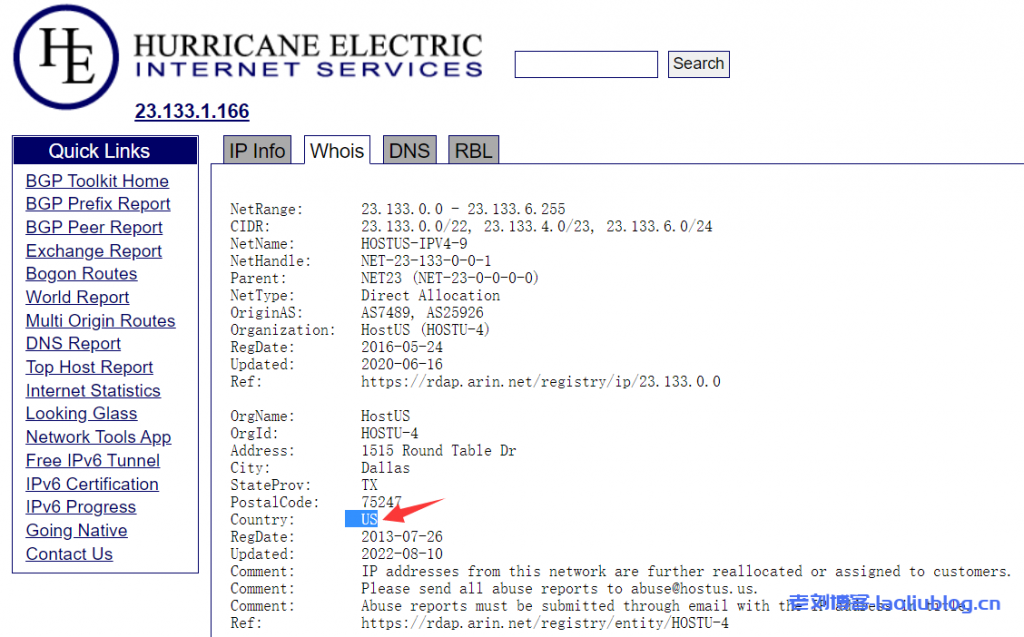Switch to the RBL tab
1024x637 pixels.
pos(473,151)
